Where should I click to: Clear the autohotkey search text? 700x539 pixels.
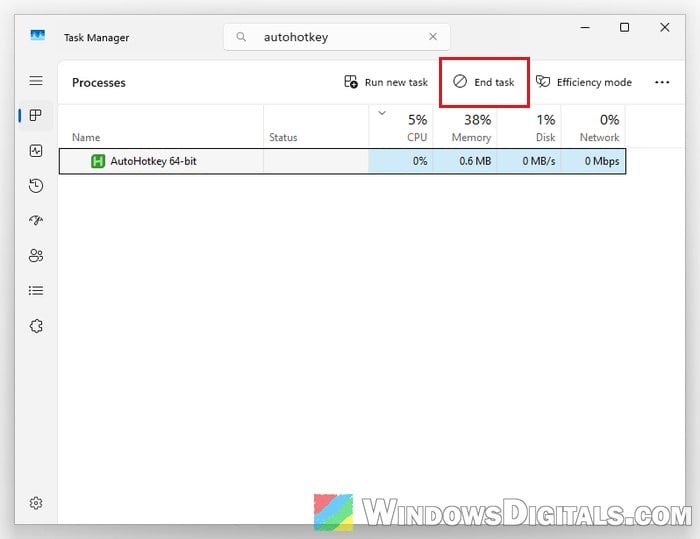(x=433, y=37)
